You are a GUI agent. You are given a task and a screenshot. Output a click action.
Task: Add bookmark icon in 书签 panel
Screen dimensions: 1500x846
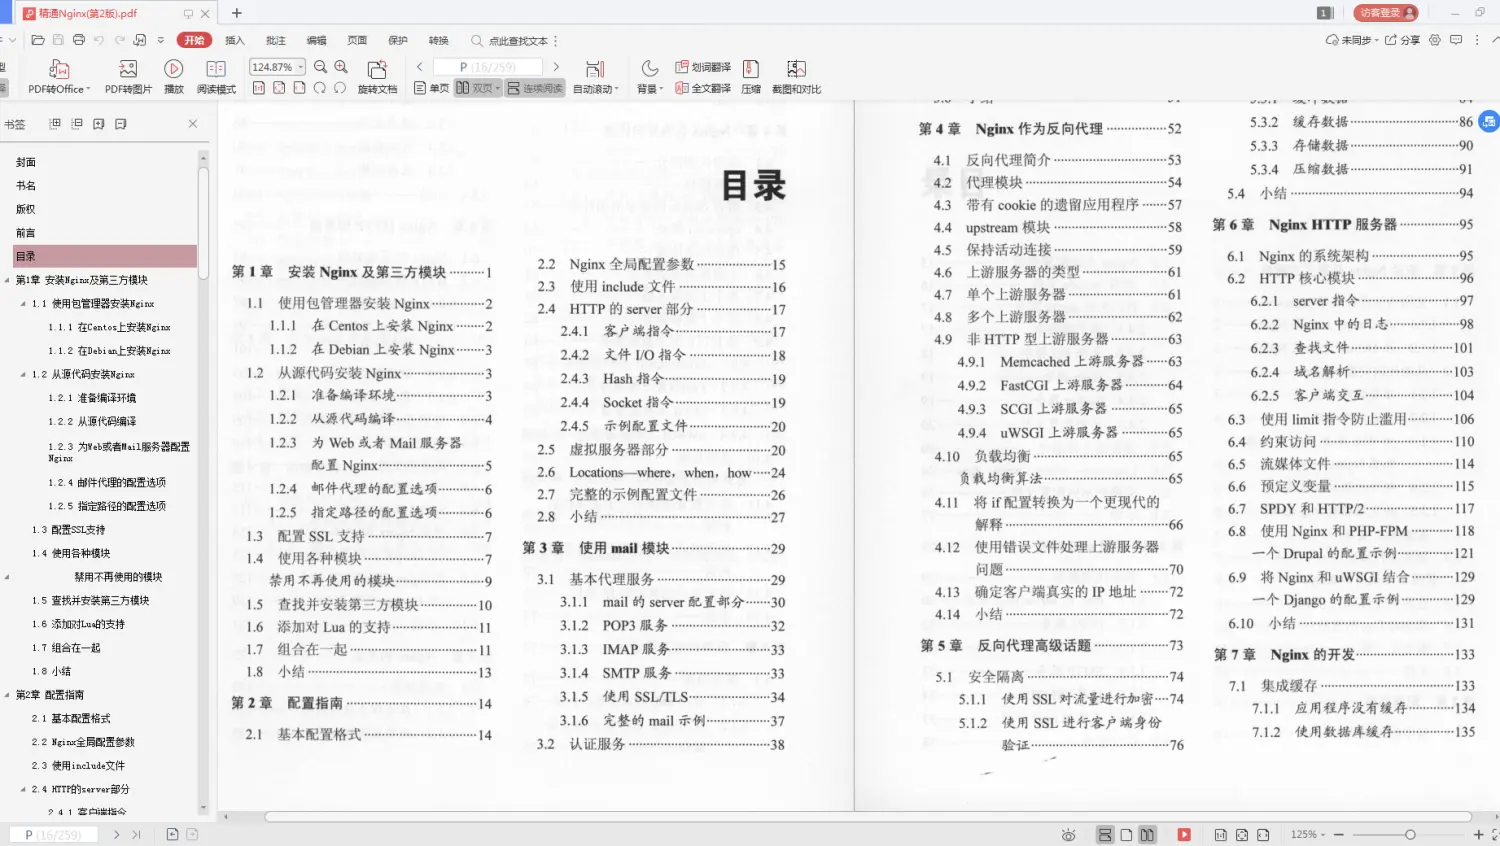coord(99,124)
